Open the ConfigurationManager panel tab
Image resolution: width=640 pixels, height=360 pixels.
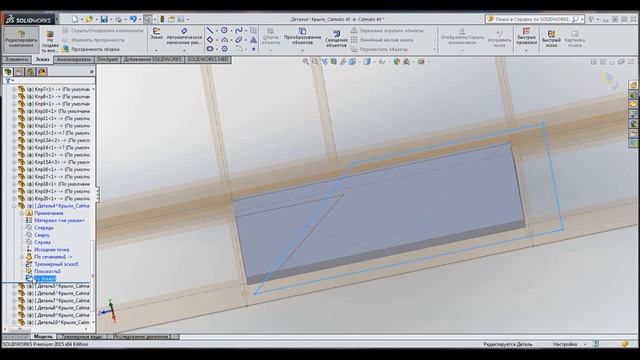31,72
